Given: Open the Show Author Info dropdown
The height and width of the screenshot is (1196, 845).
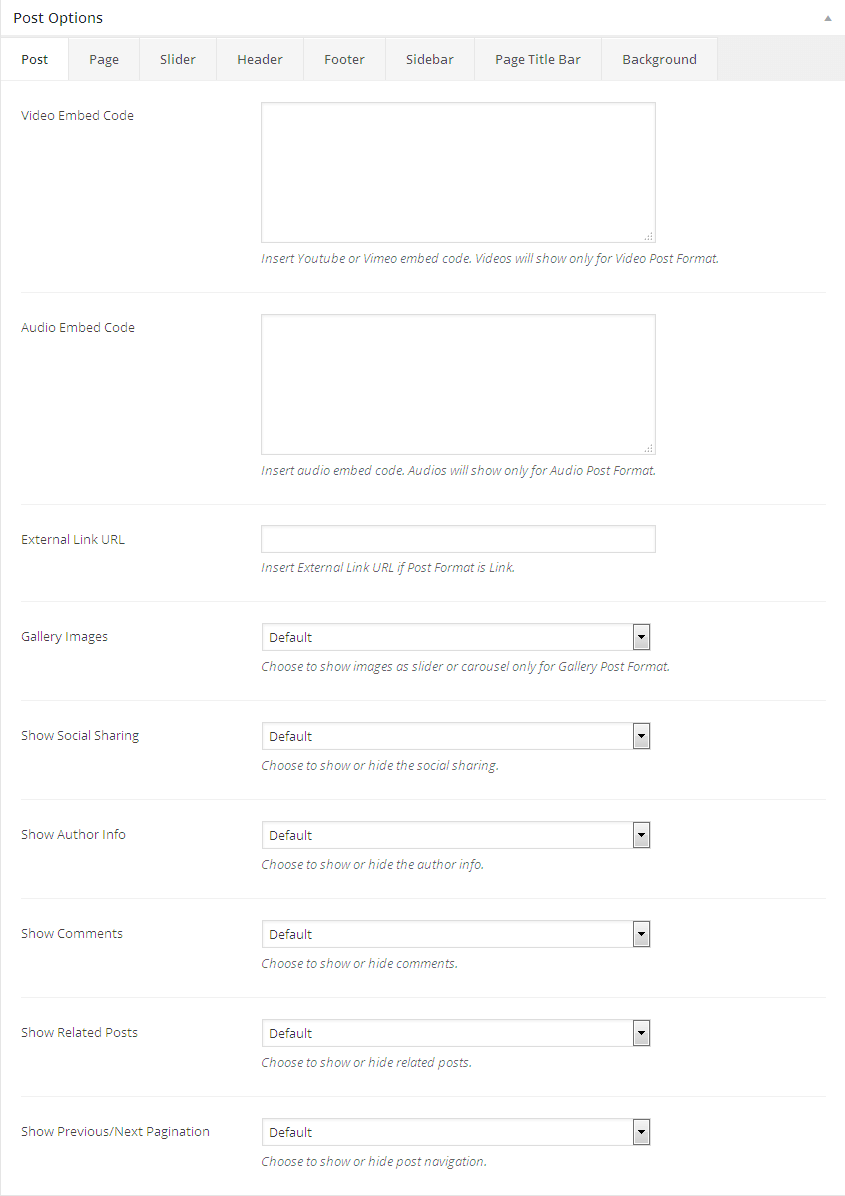Looking at the screenshot, I should click(x=456, y=835).
